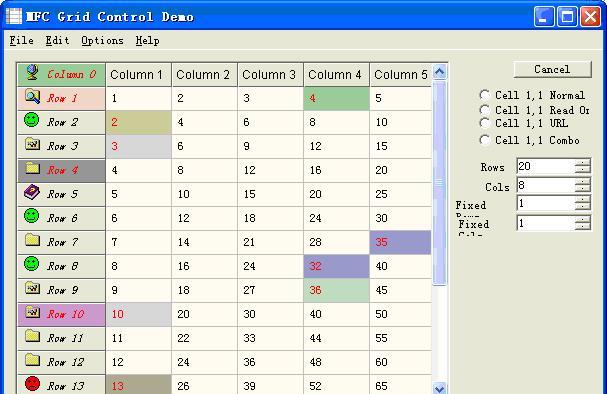
Task: Click the application icon in title bar
Action: [x=14, y=16]
